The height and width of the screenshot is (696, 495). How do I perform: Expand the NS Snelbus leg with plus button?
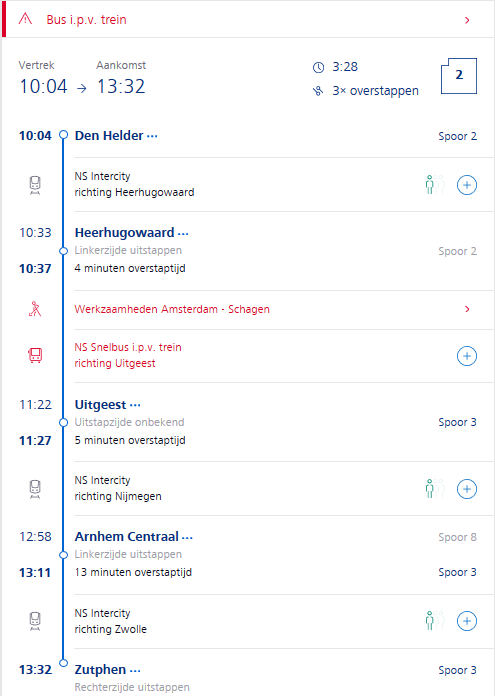467,356
